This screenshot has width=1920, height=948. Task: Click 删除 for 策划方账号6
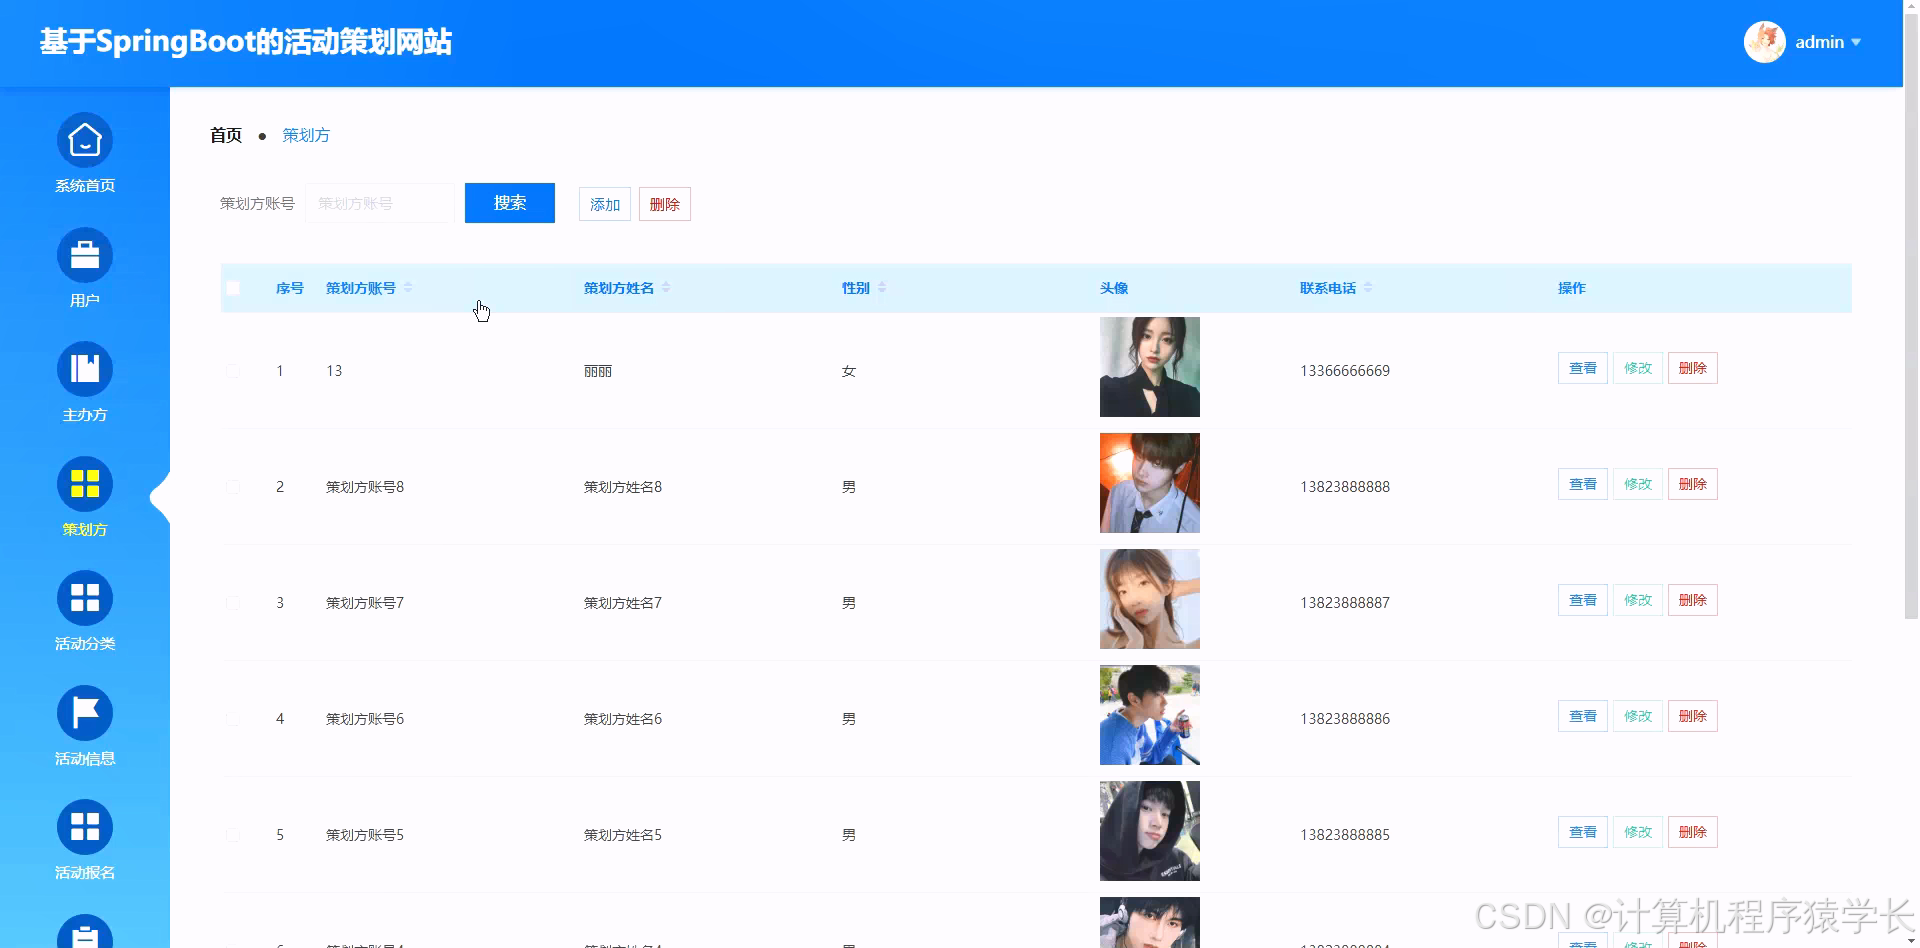[1693, 716]
